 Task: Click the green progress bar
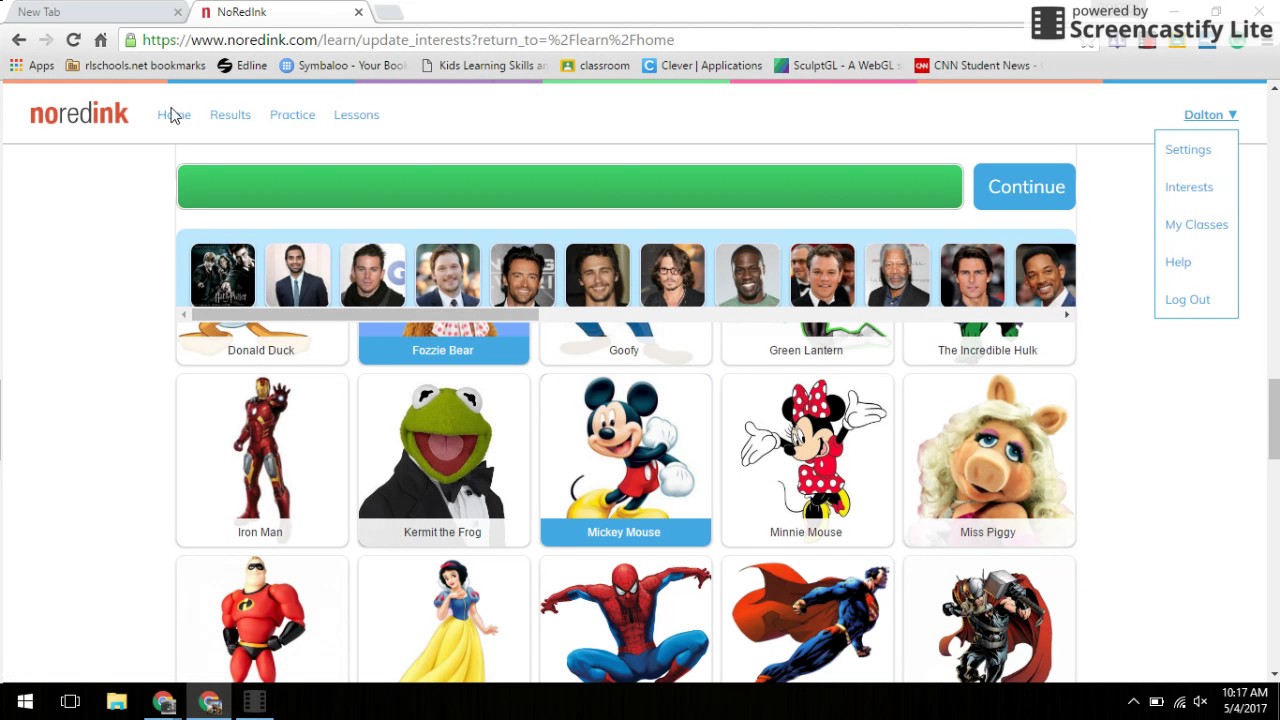point(570,187)
